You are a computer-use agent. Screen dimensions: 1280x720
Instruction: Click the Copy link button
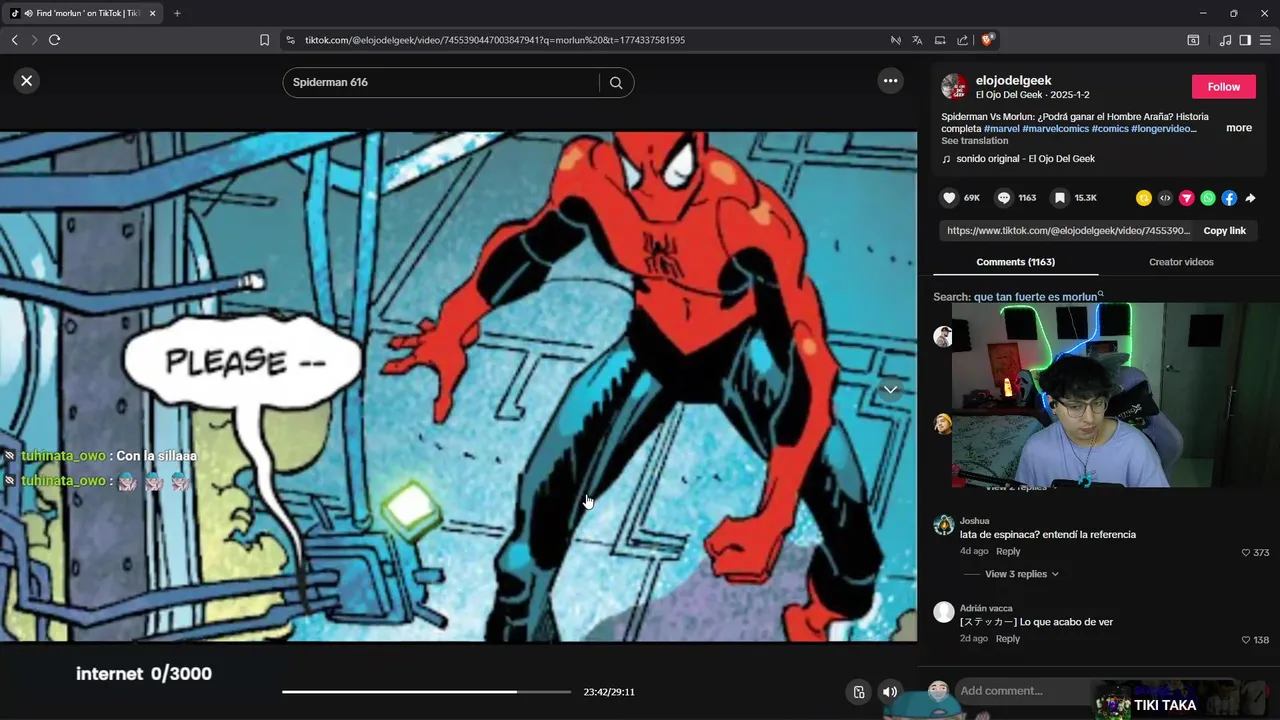click(1224, 231)
